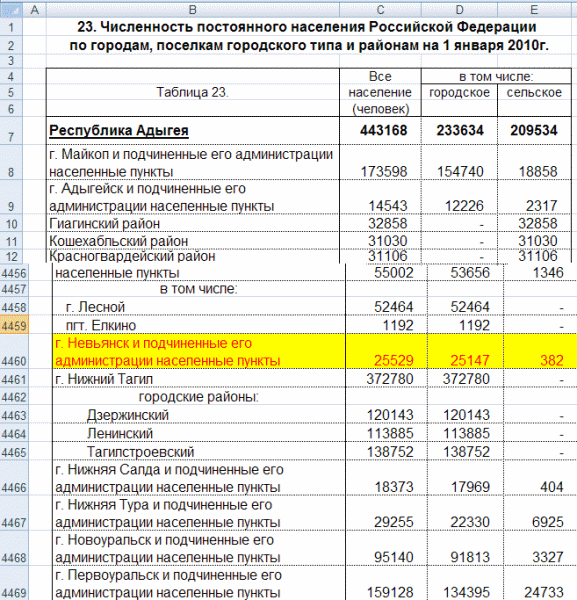The height and width of the screenshot is (600, 577).
Task: Click Гиагинский район cell
Action: (193, 223)
